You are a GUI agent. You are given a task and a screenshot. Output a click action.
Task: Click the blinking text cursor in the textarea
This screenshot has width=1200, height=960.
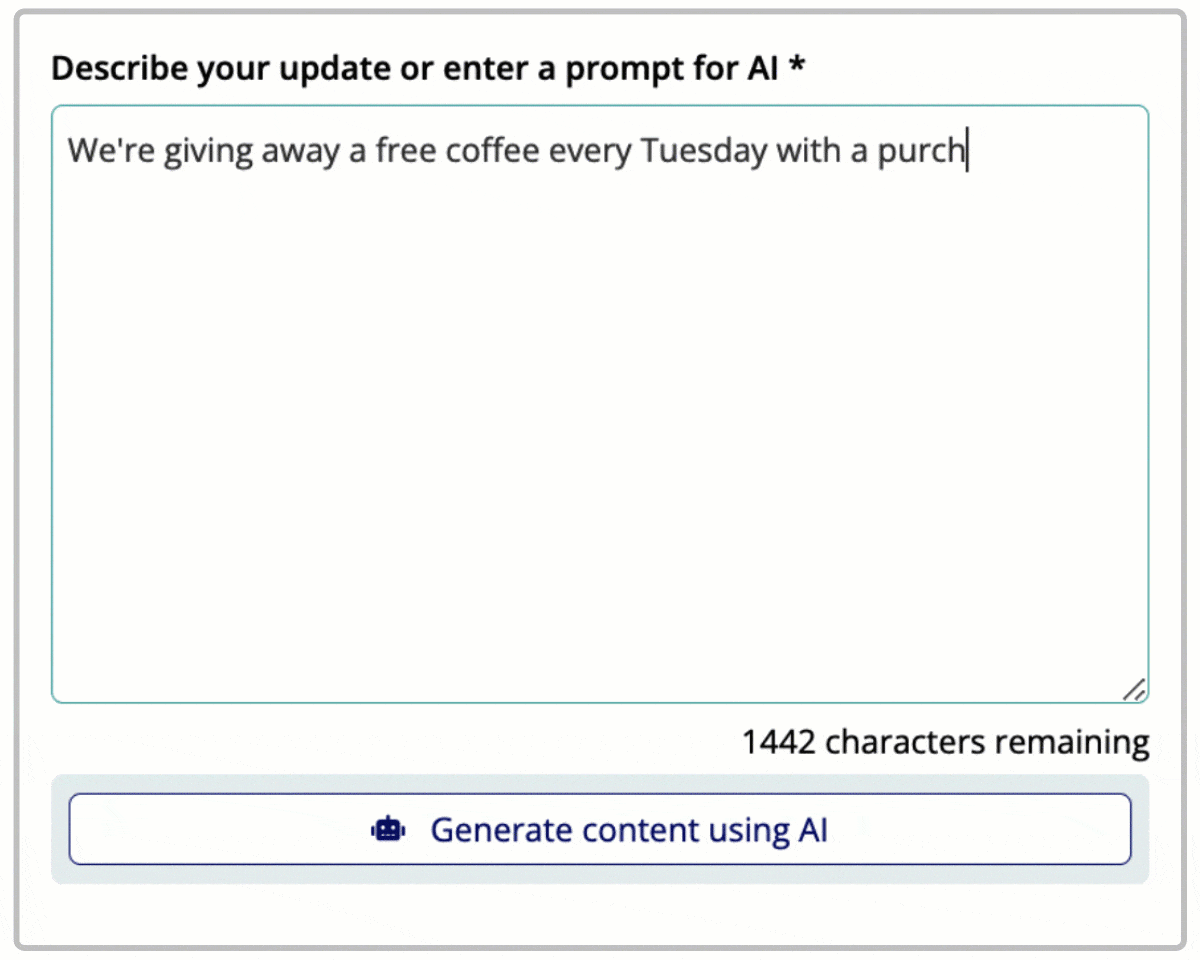click(x=966, y=150)
